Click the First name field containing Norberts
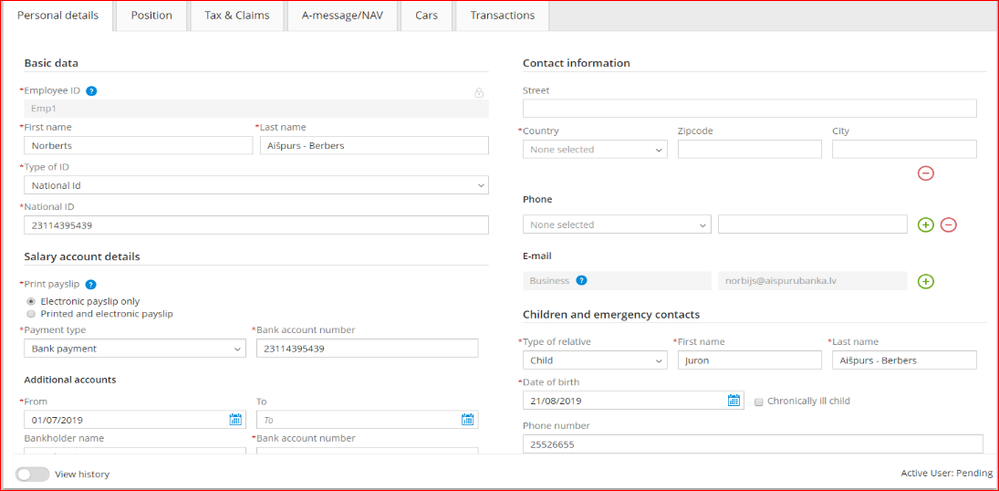Viewport: 999px width, 491px height. click(x=138, y=145)
